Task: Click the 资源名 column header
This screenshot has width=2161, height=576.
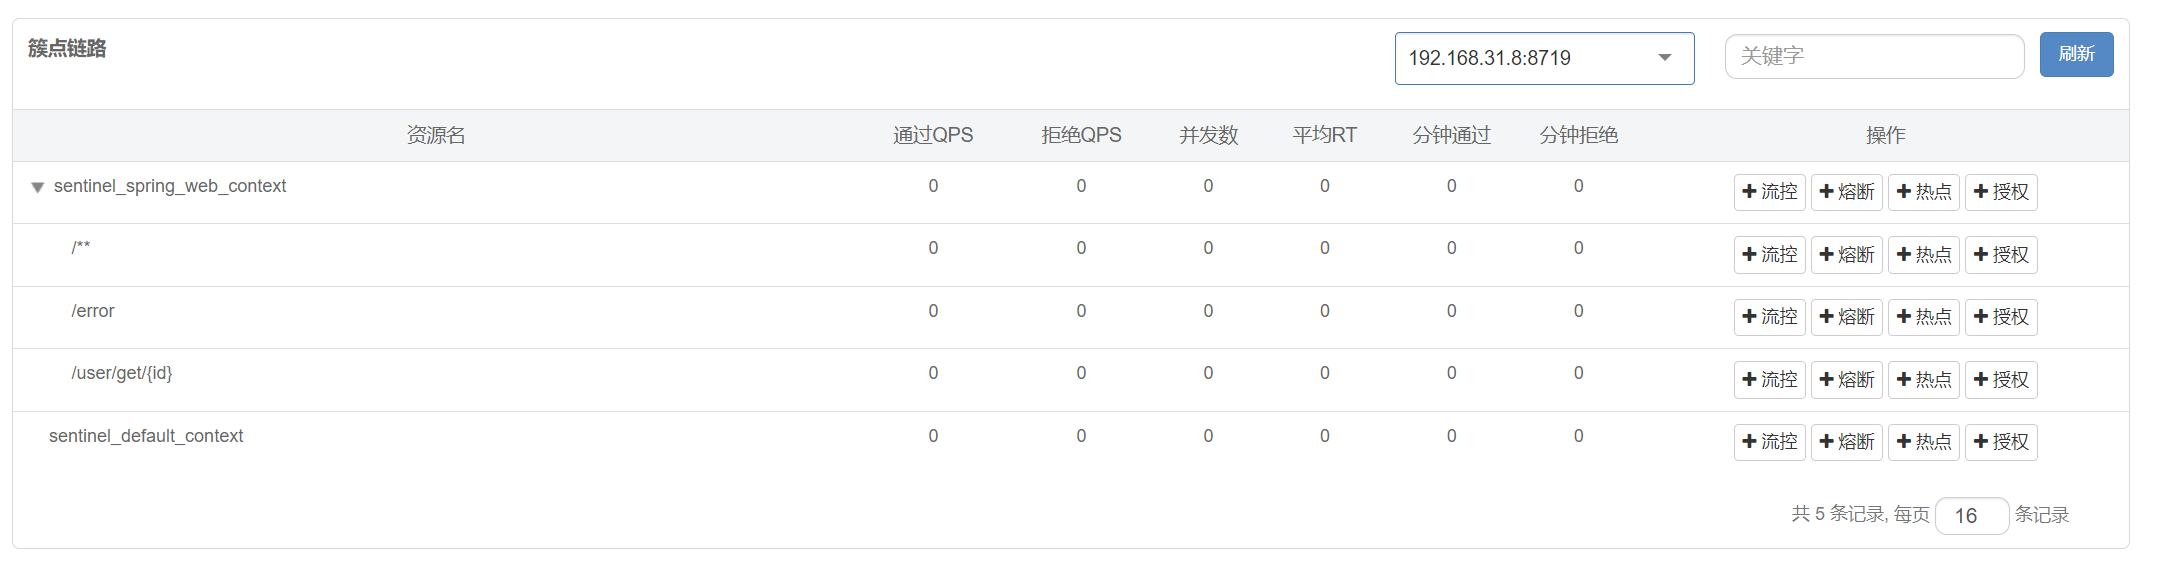Action: coord(436,135)
